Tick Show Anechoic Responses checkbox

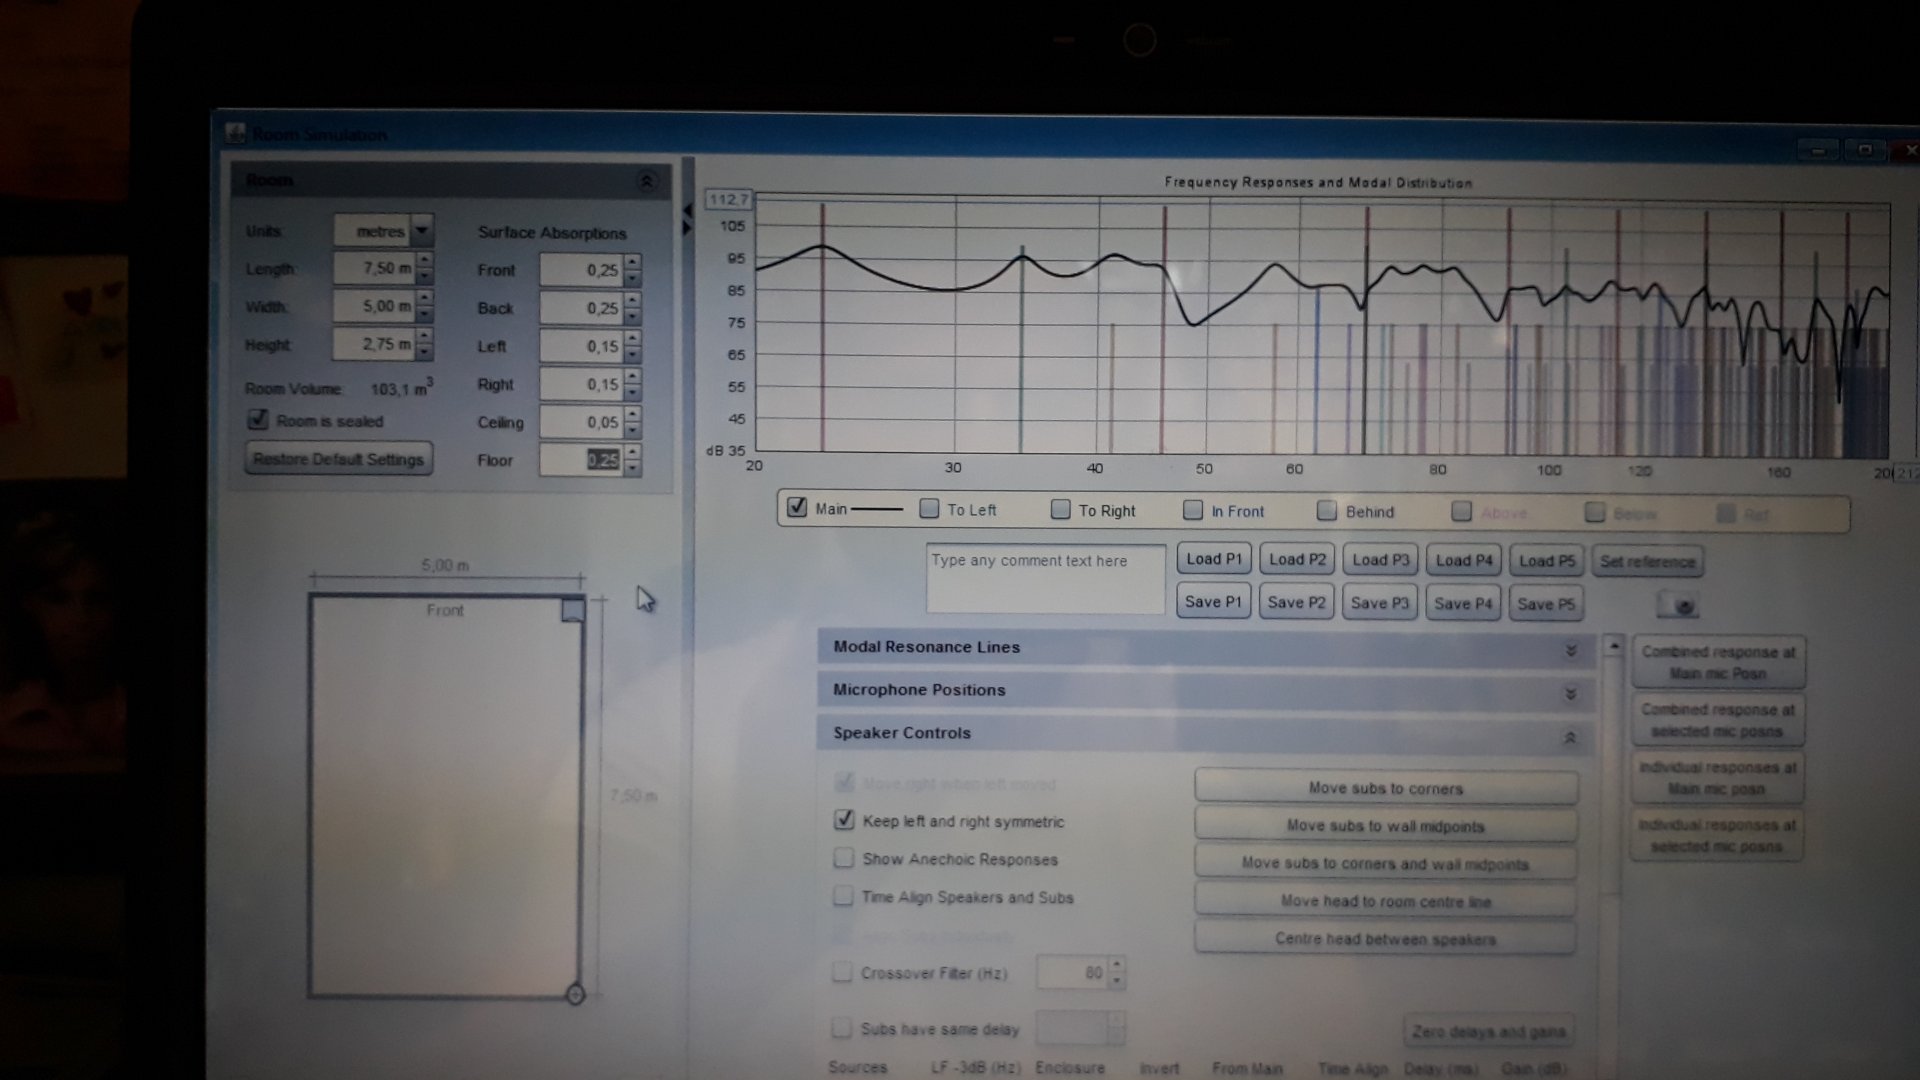click(x=844, y=859)
